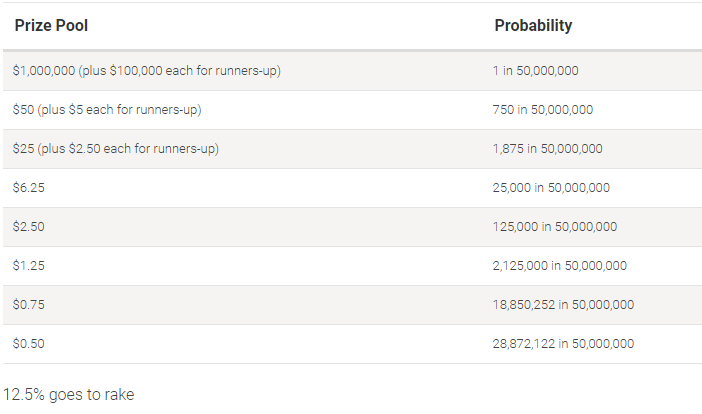
Task: Click the Prize Pool column header
Action: pyautogui.click(x=51, y=26)
